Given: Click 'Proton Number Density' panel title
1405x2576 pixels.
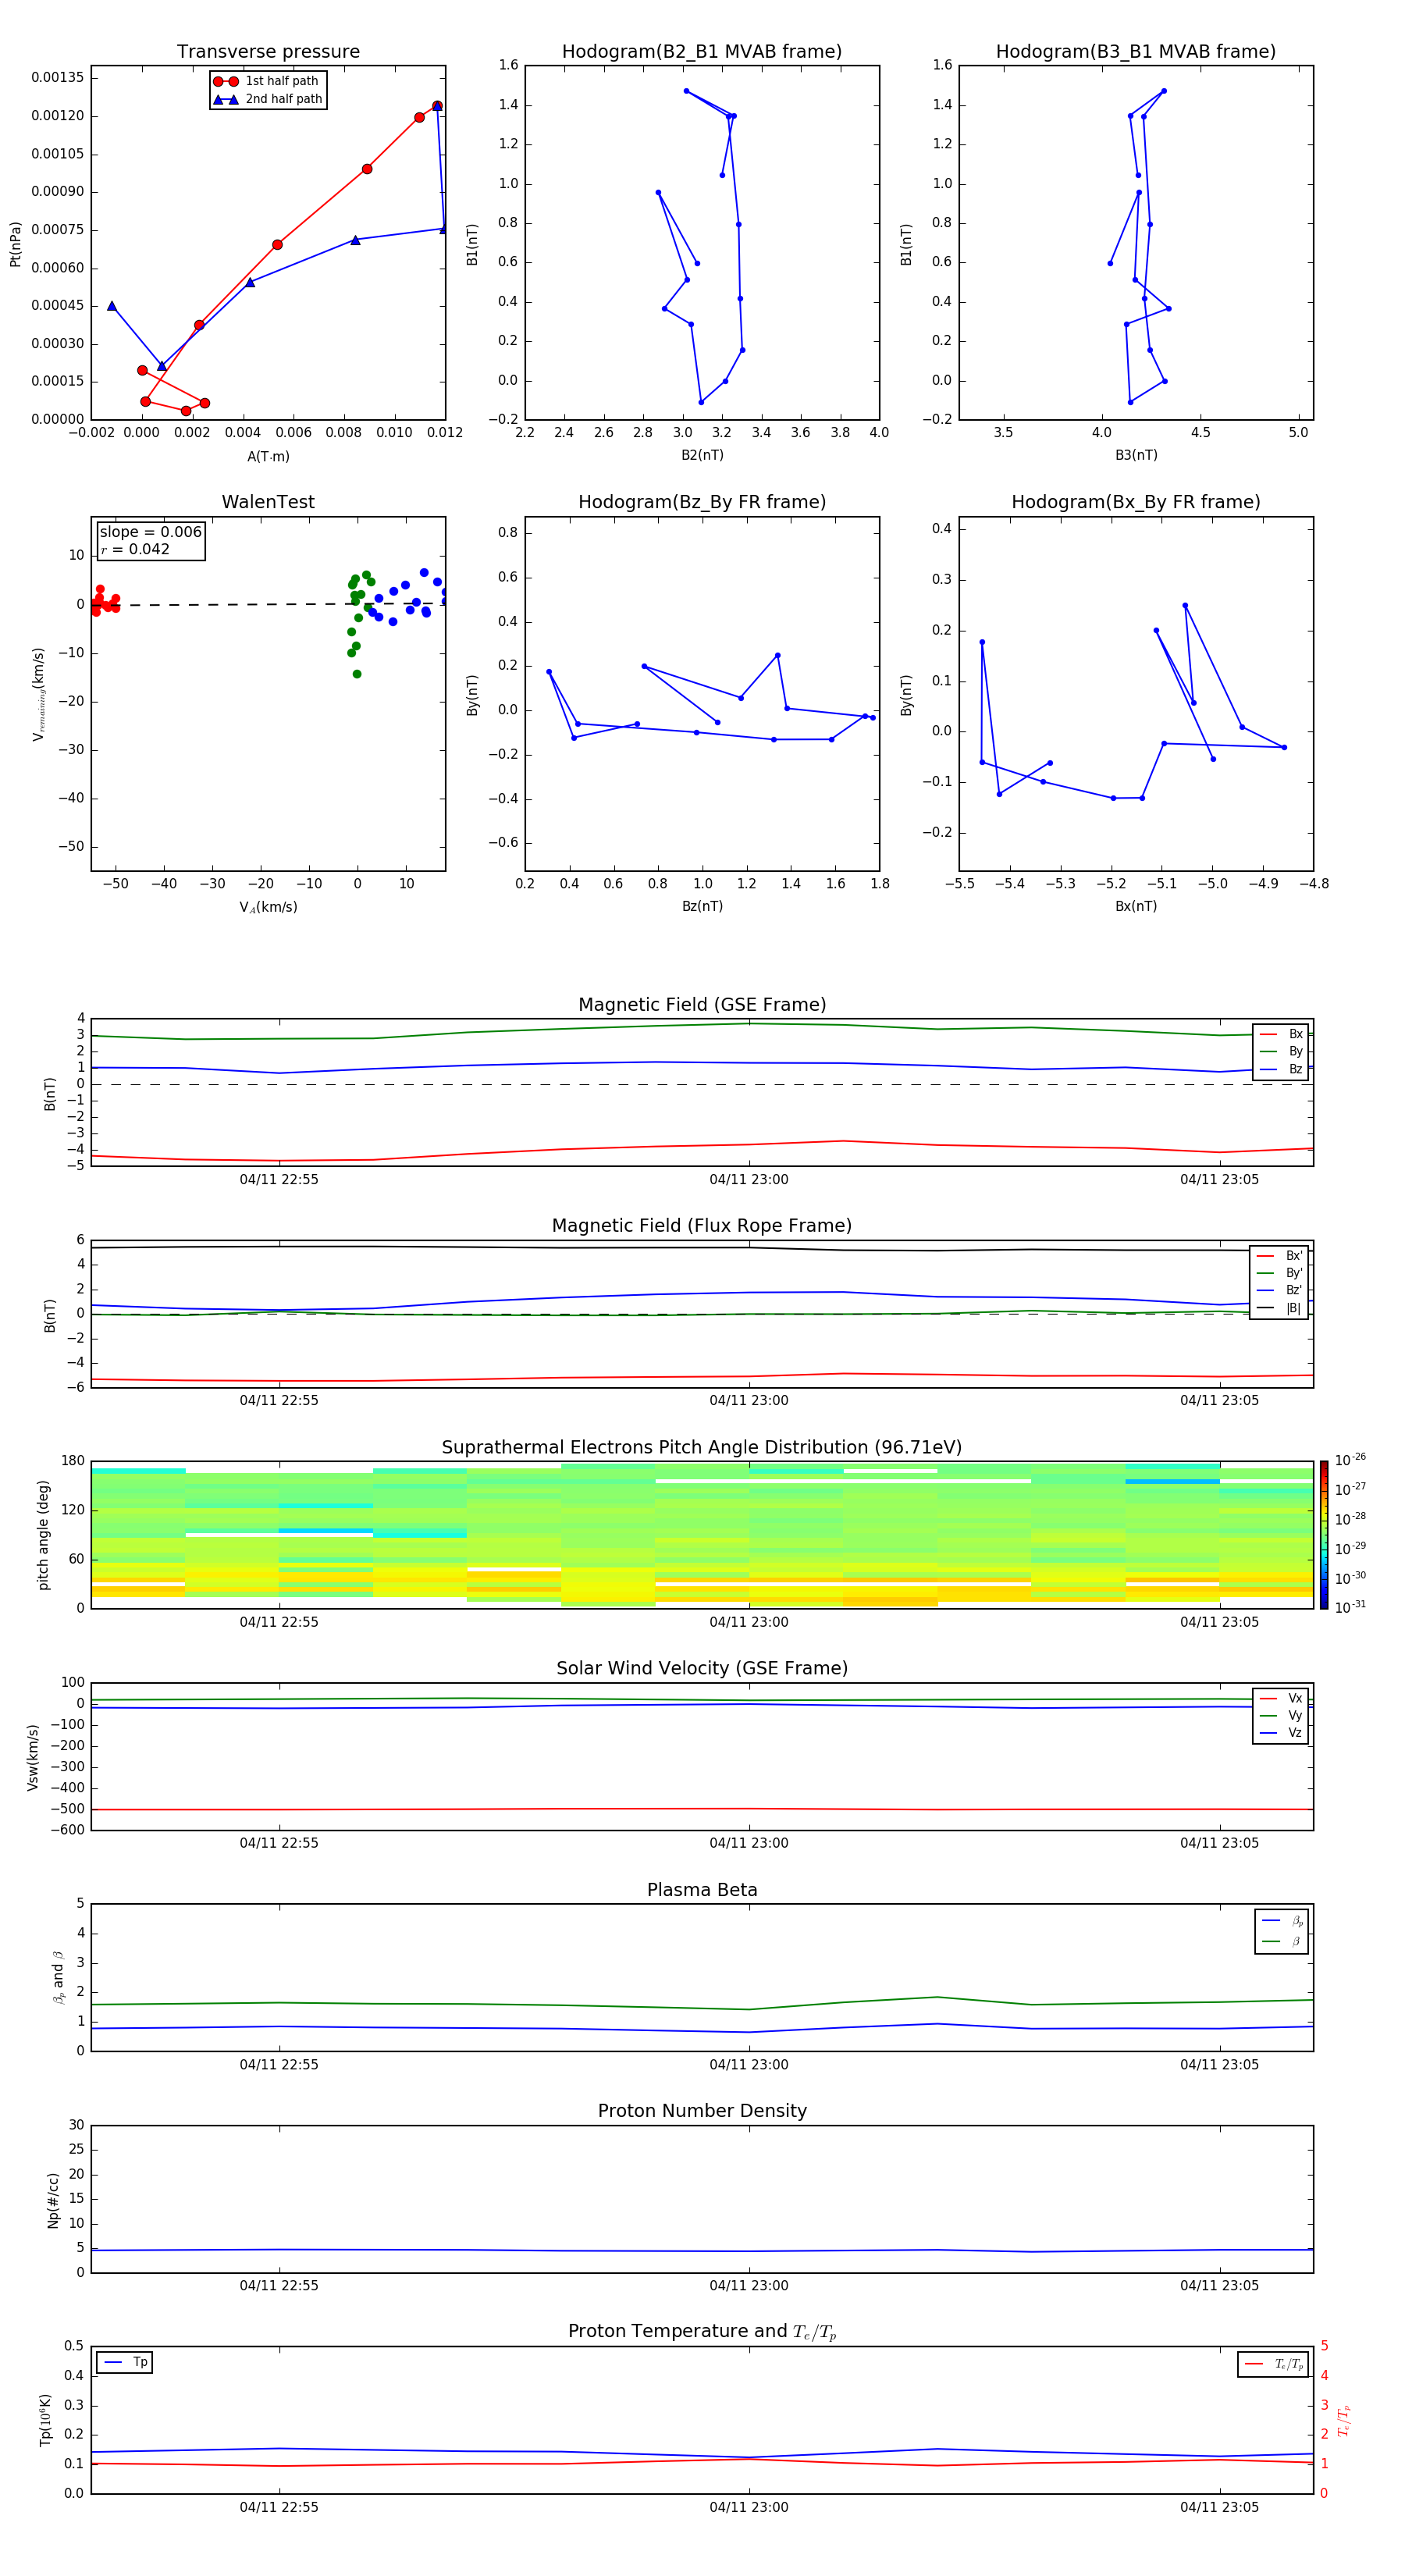Looking at the screenshot, I should coord(702,2111).
